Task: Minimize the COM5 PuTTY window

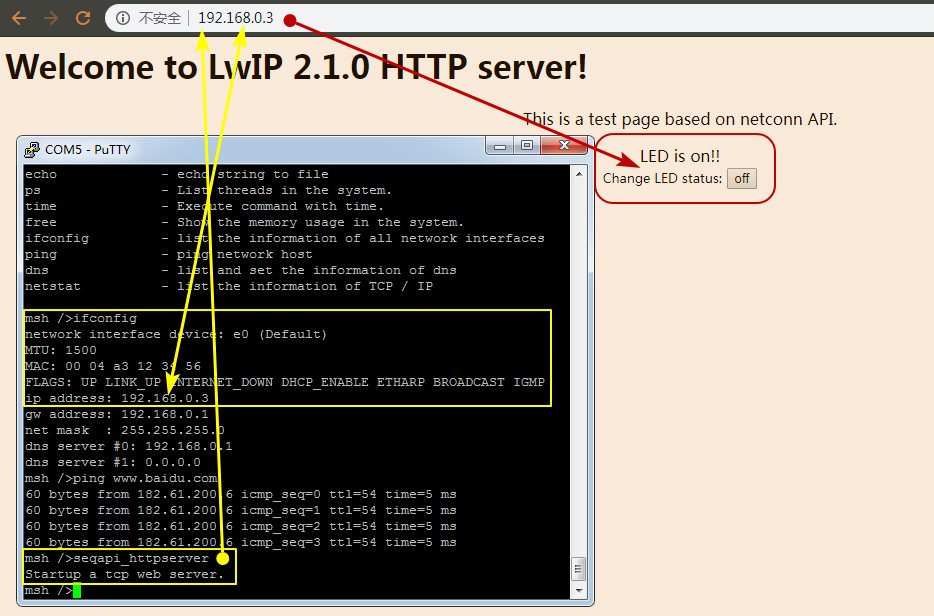Action: (498, 145)
